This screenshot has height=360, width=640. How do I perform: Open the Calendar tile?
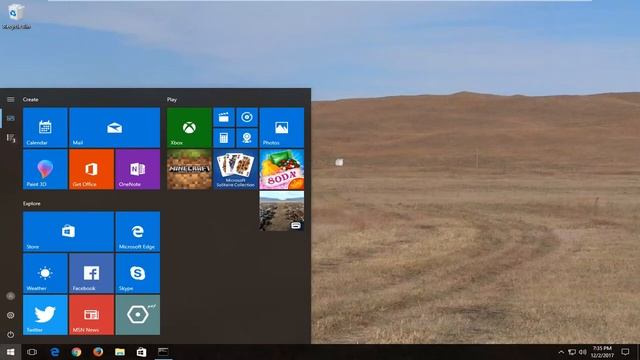tap(45, 127)
